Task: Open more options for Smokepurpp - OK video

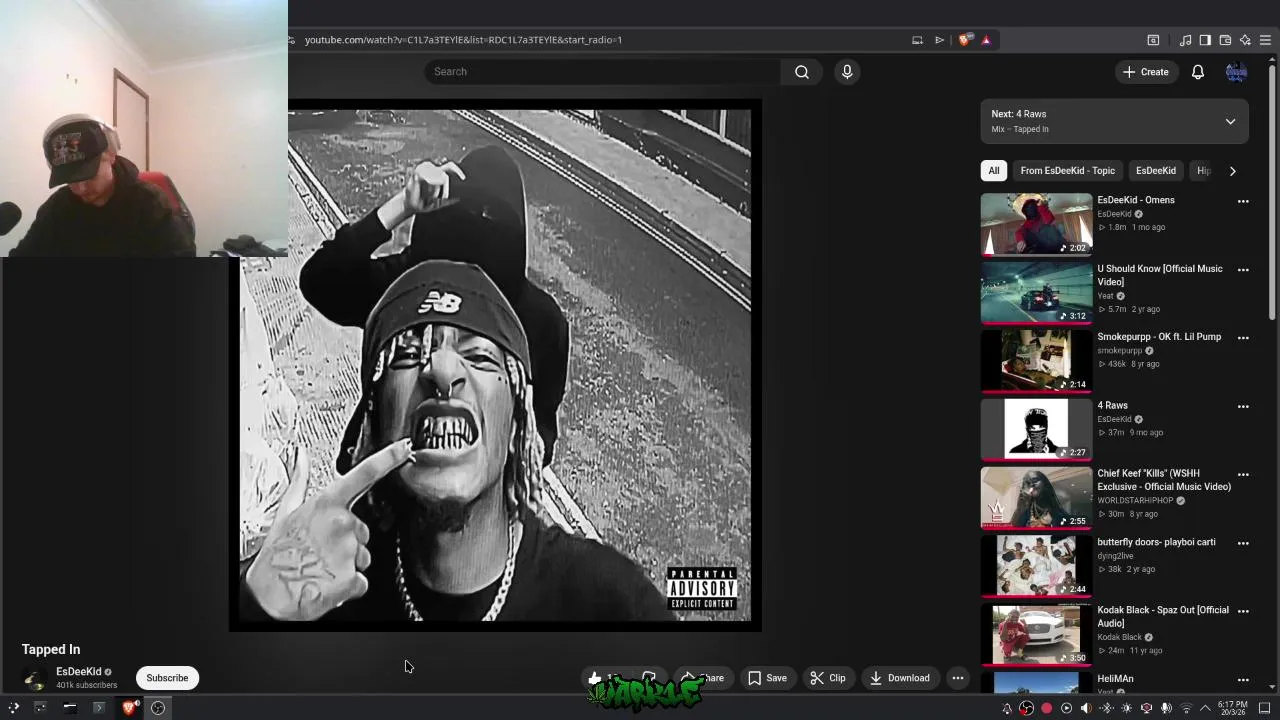Action: coord(1243,338)
